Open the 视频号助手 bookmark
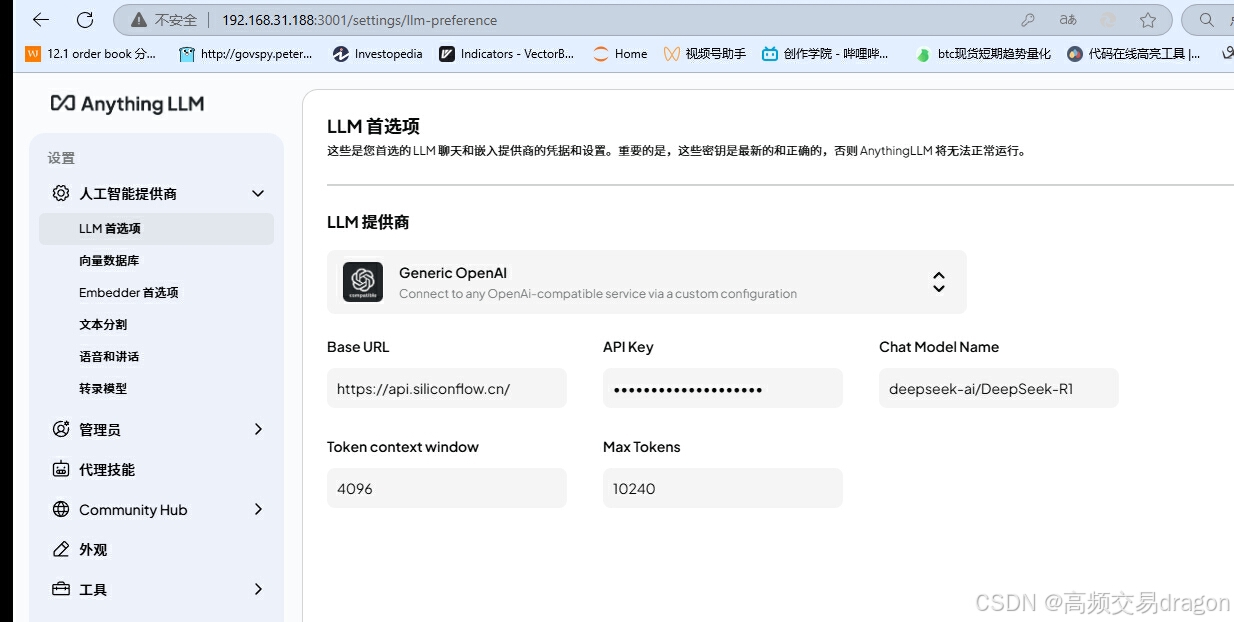 point(704,54)
